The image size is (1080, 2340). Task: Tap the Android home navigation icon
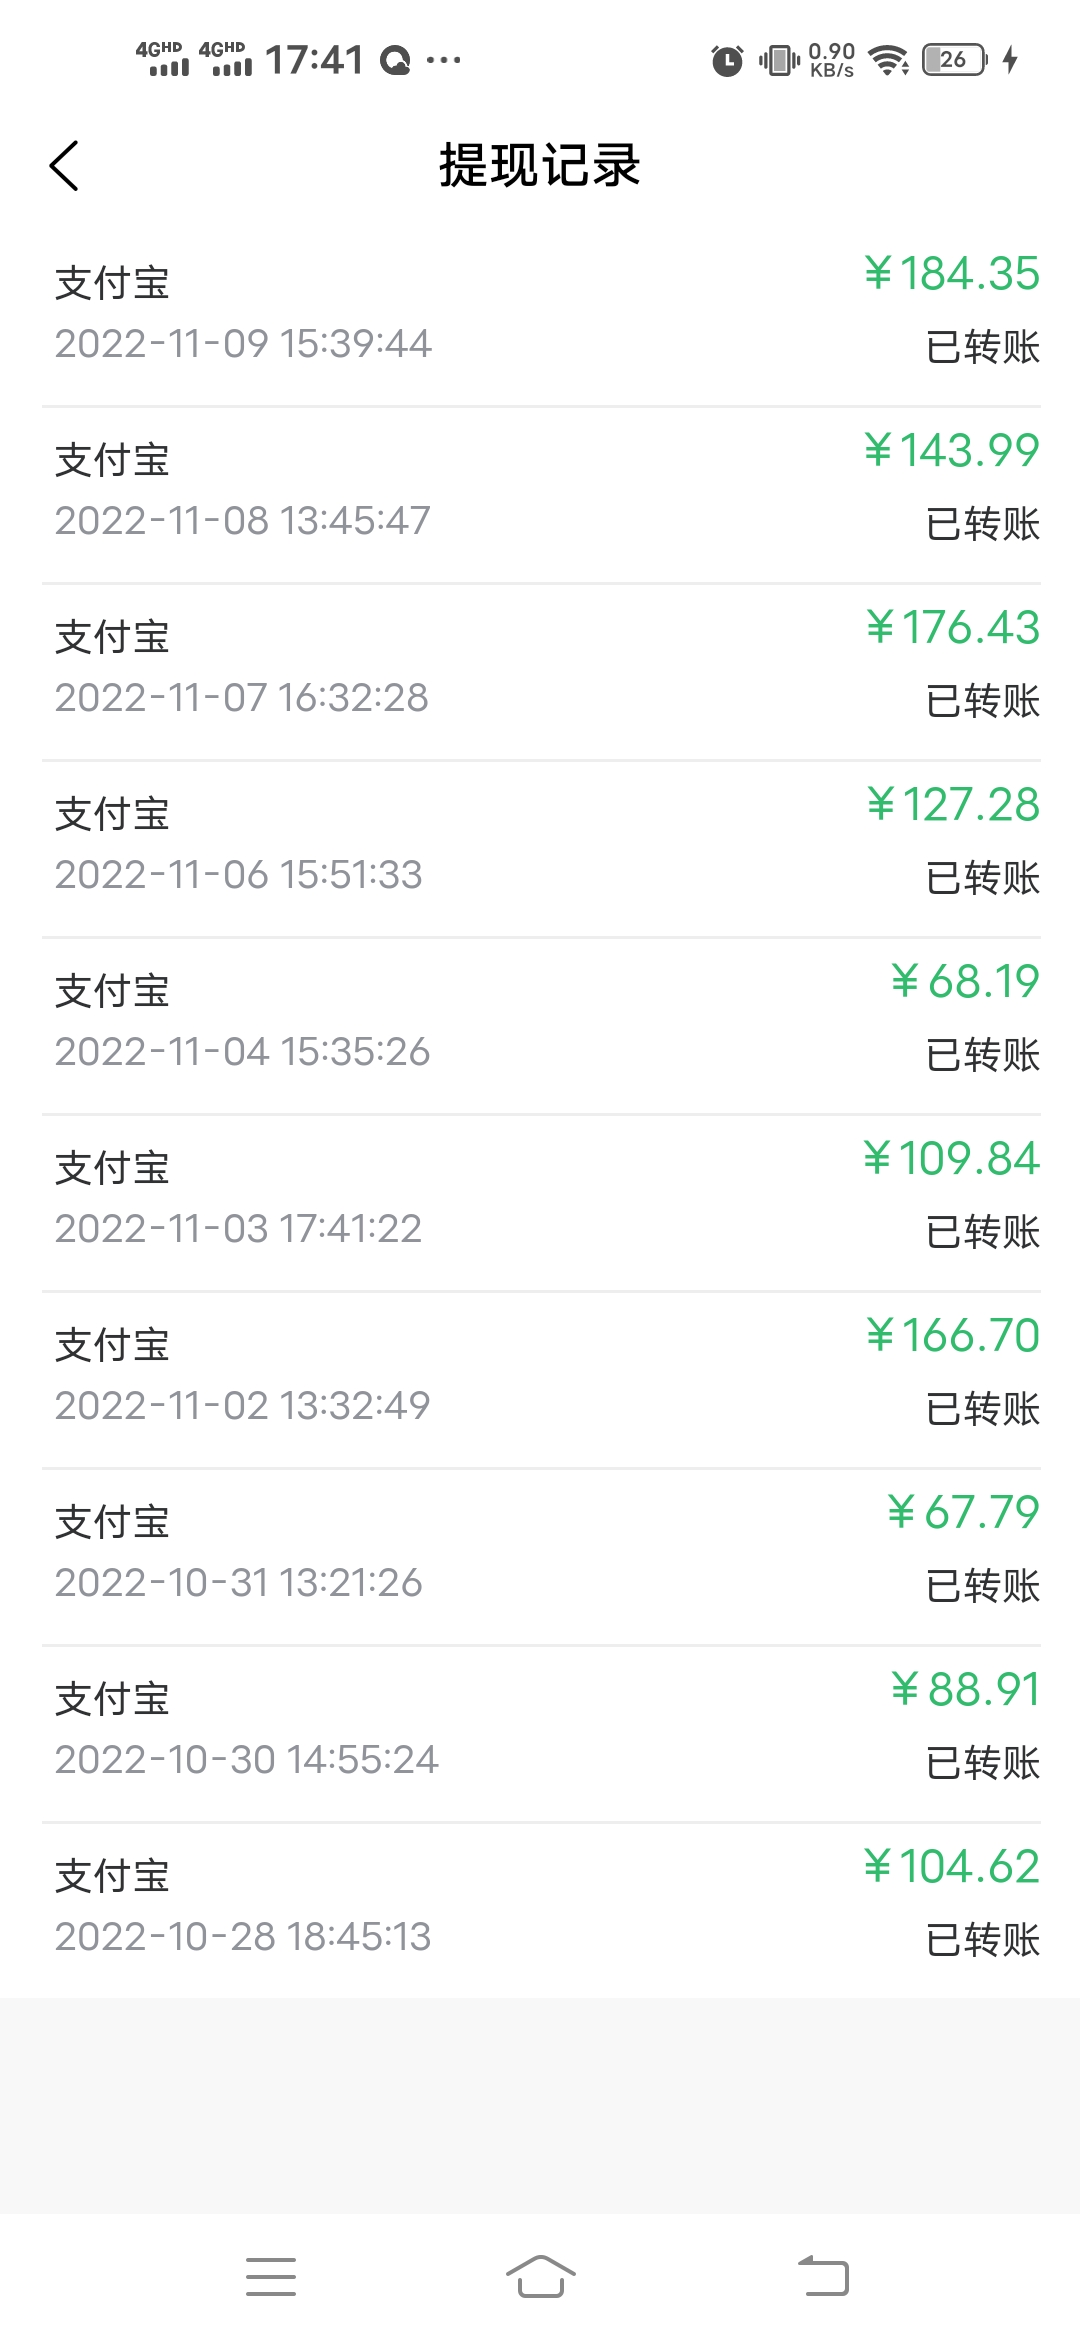pyautogui.click(x=540, y=2276)
